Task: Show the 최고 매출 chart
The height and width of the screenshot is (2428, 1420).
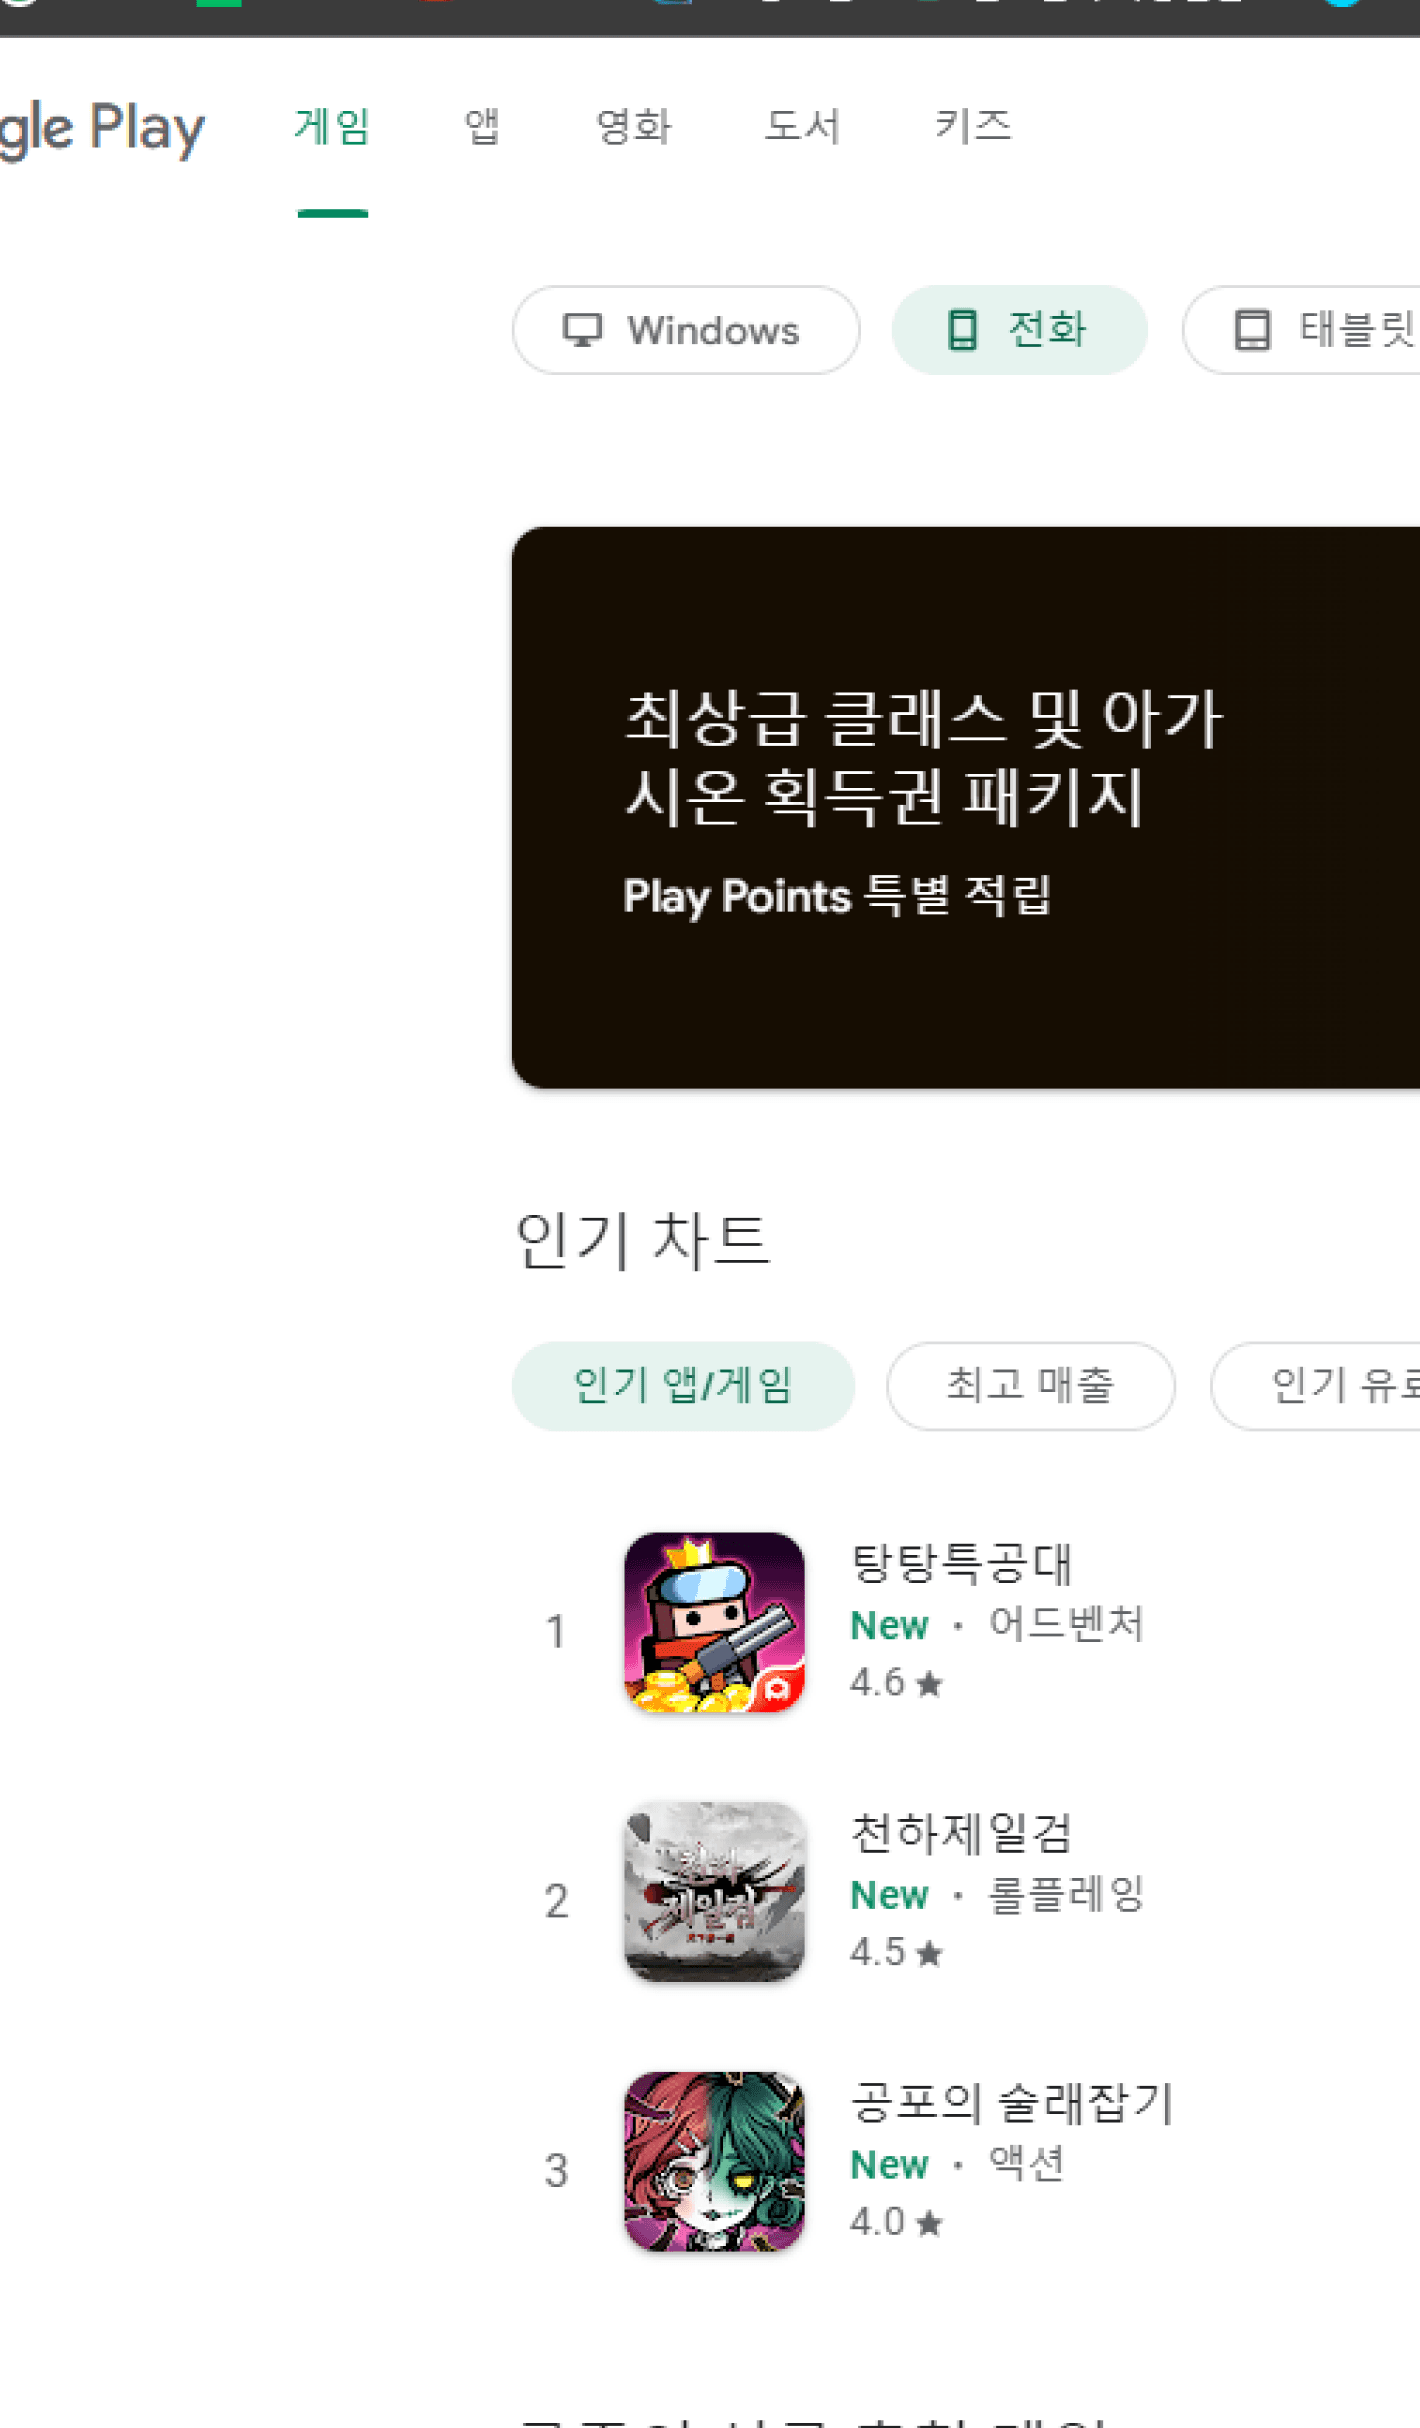Action: (x=1030, y=1386)
